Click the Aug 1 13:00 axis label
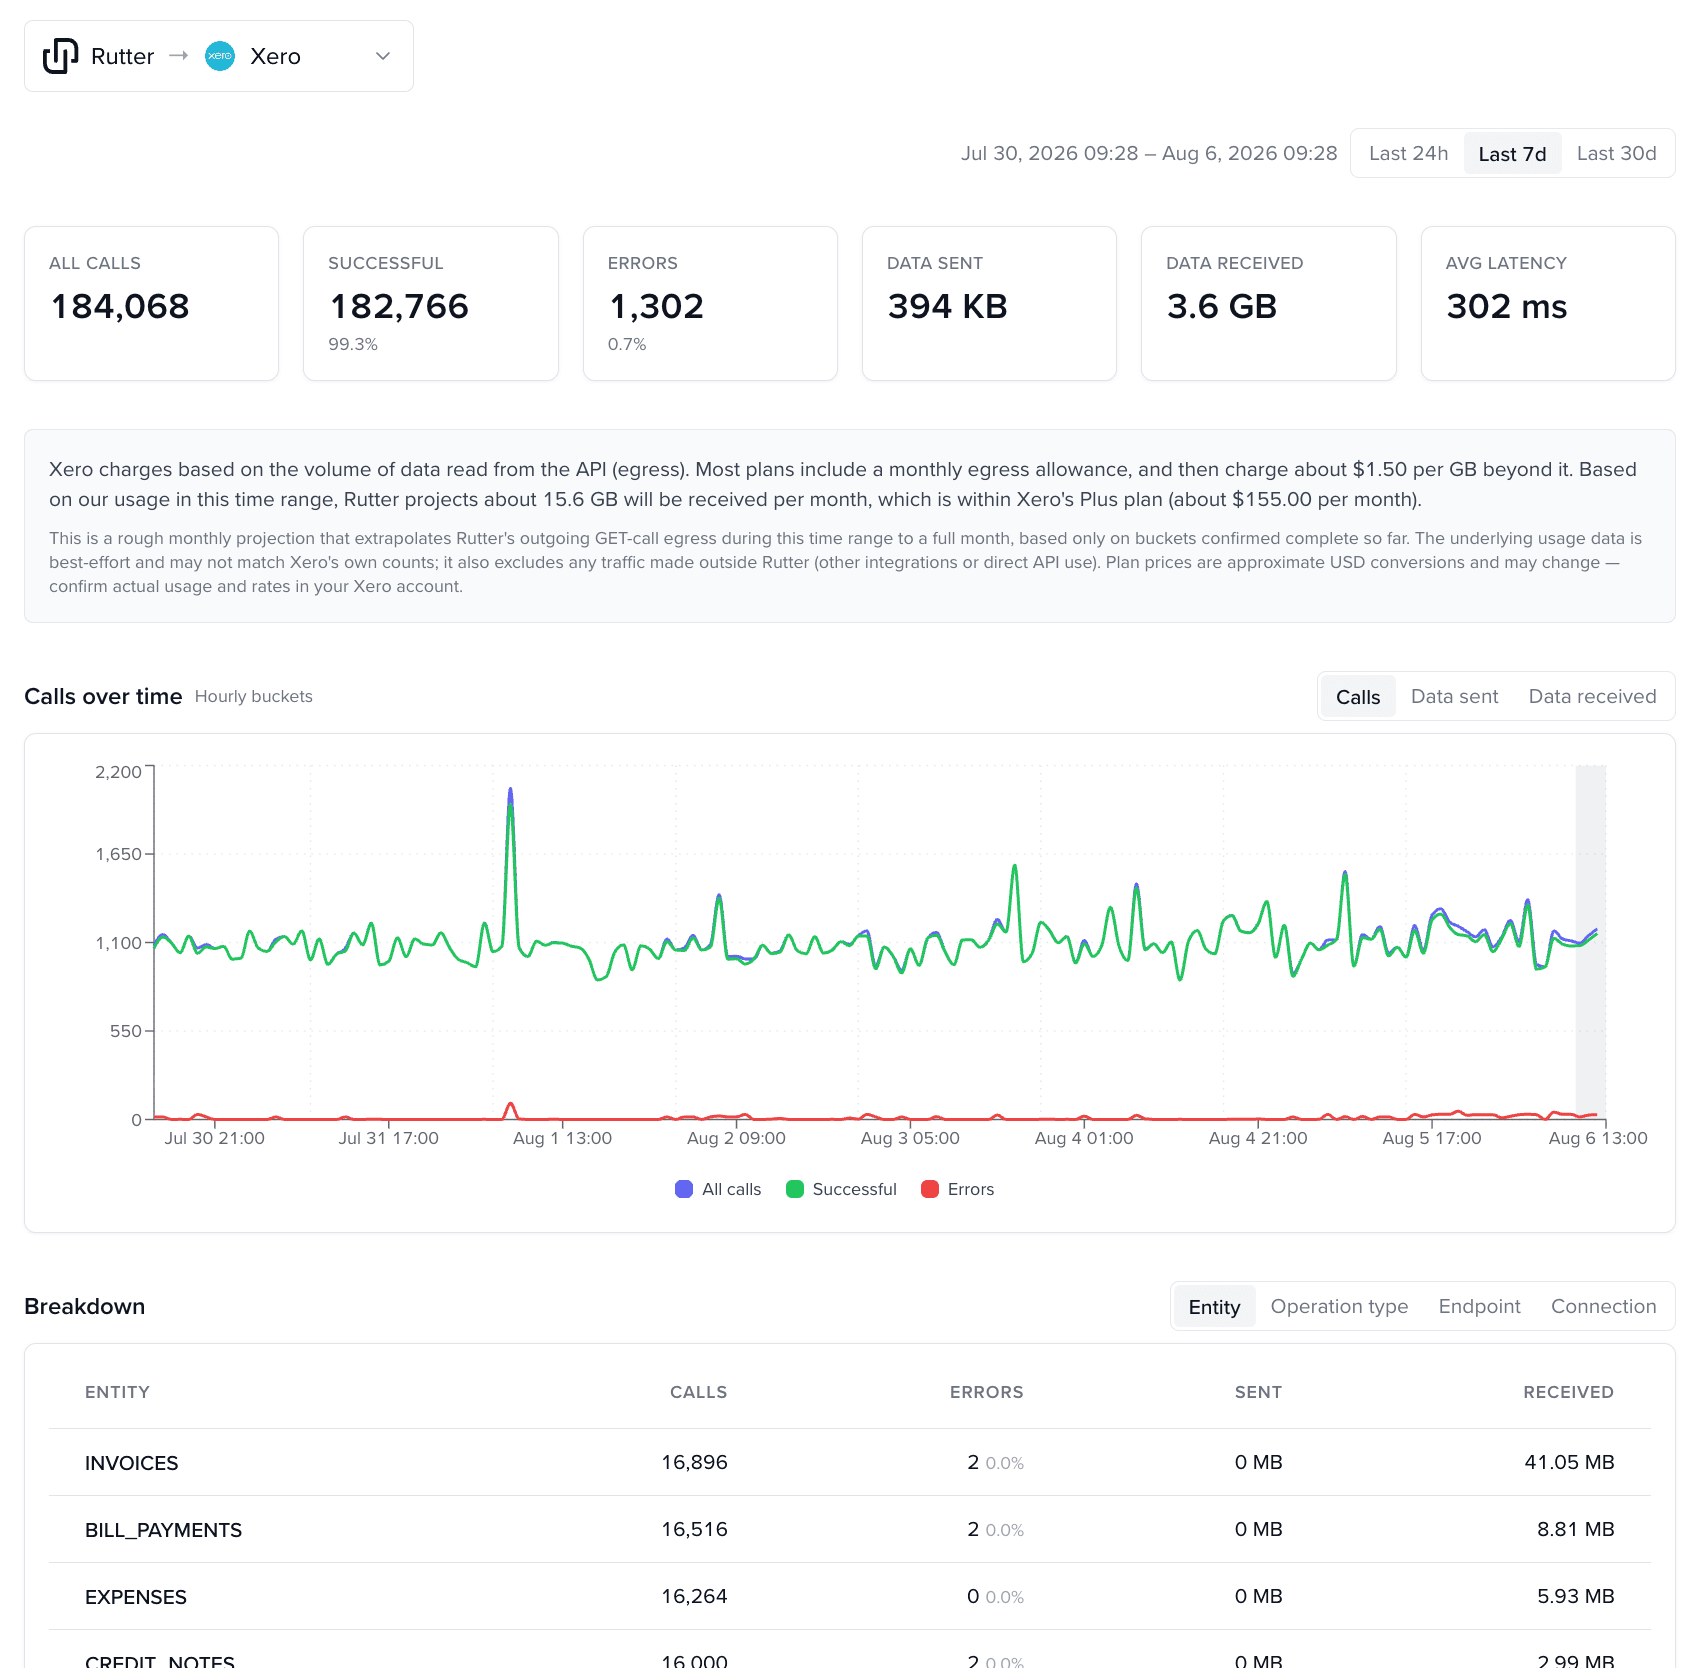 (562, 1138)
